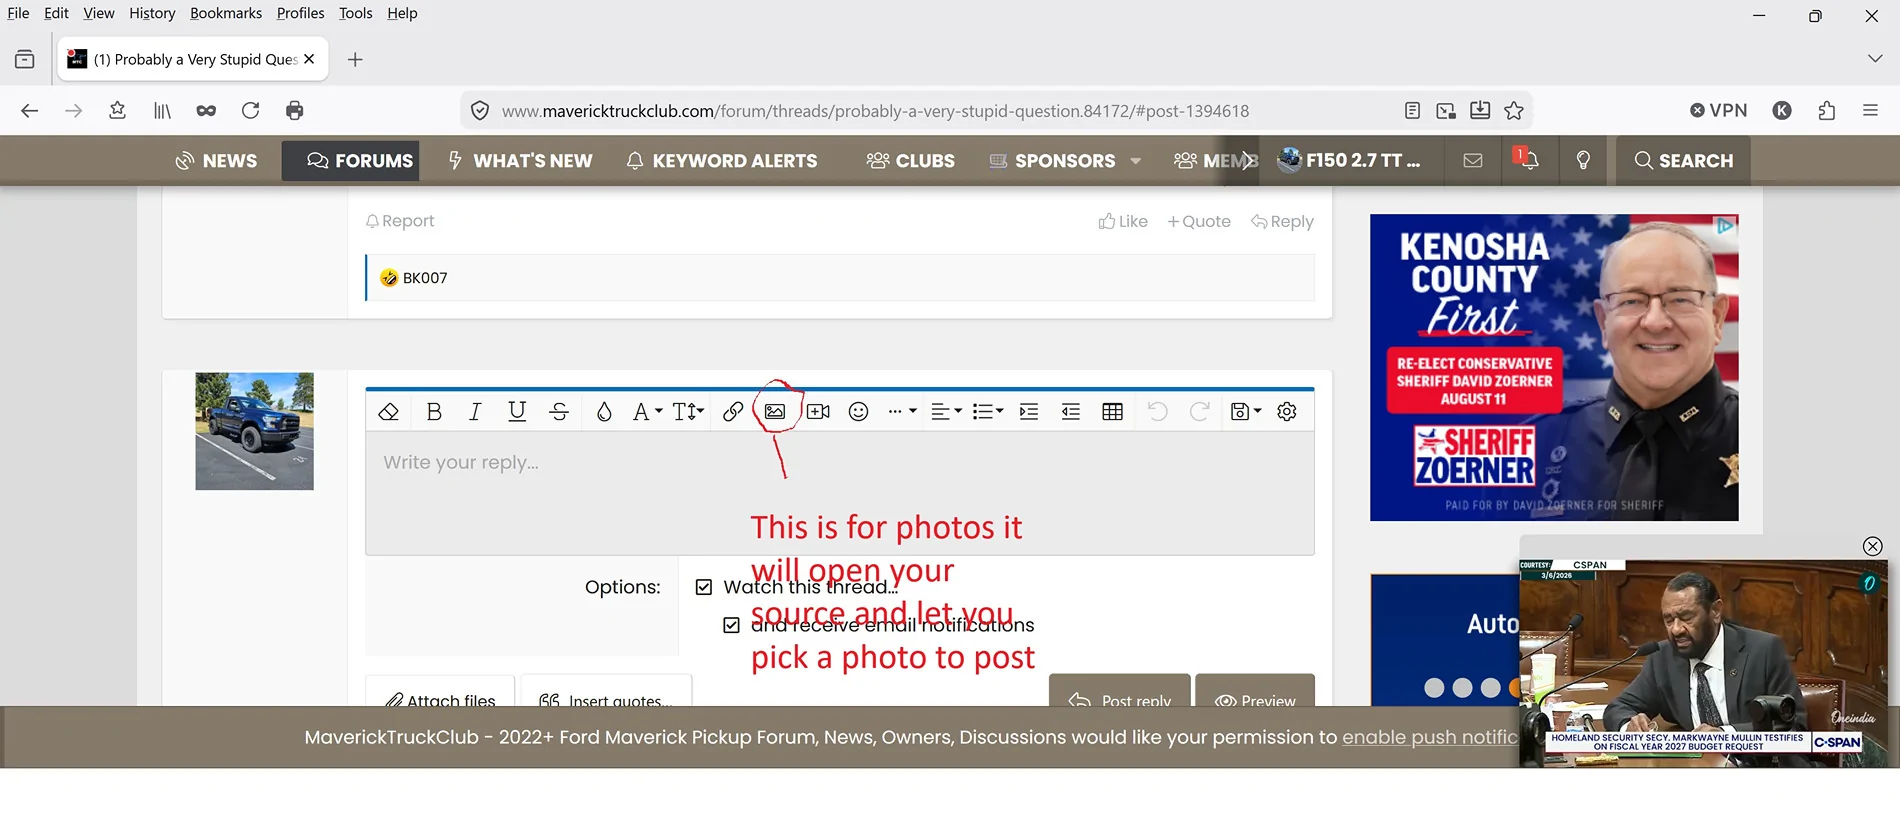Toggle the Watch this thread checkbox
The width and height of the screenshot is (1900, 828).
704,587
